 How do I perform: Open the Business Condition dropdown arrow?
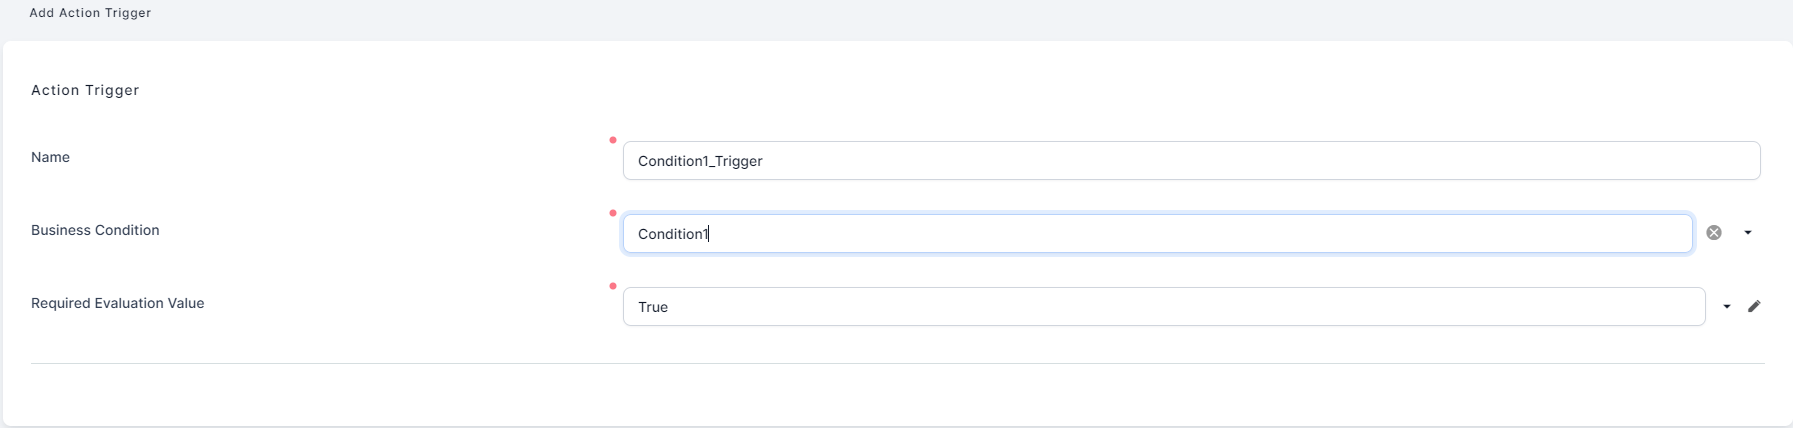coord(1748,233)
